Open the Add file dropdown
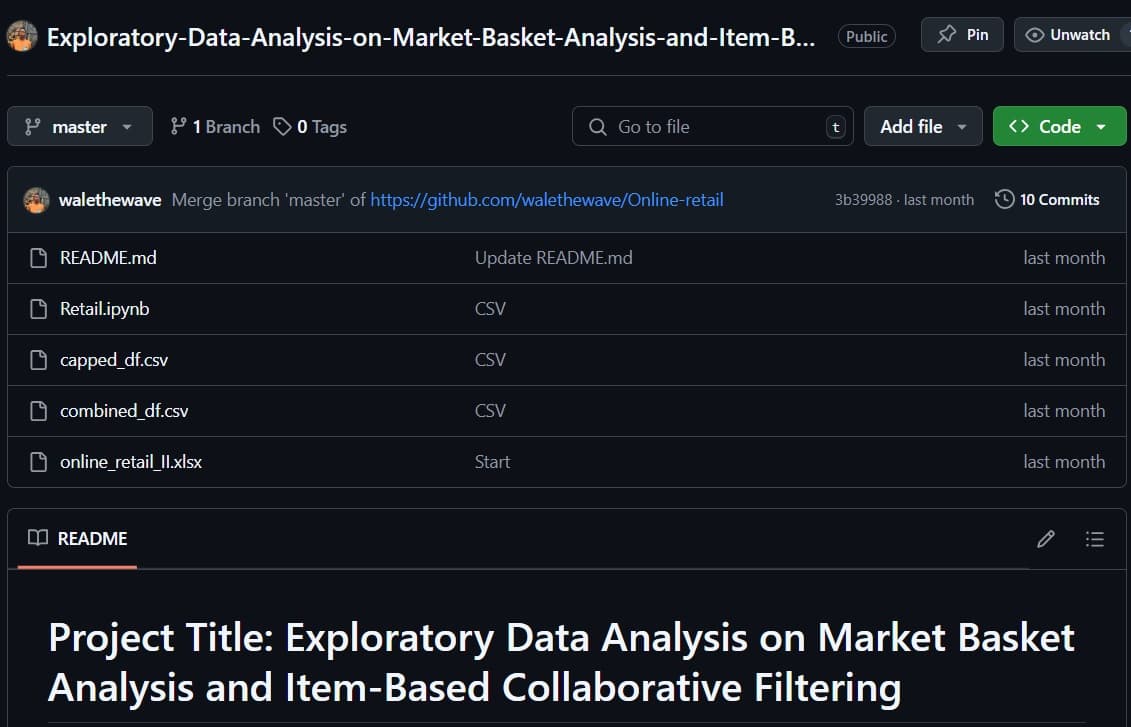This screenshot has width=1131, height=727. (x=923, y=126)
